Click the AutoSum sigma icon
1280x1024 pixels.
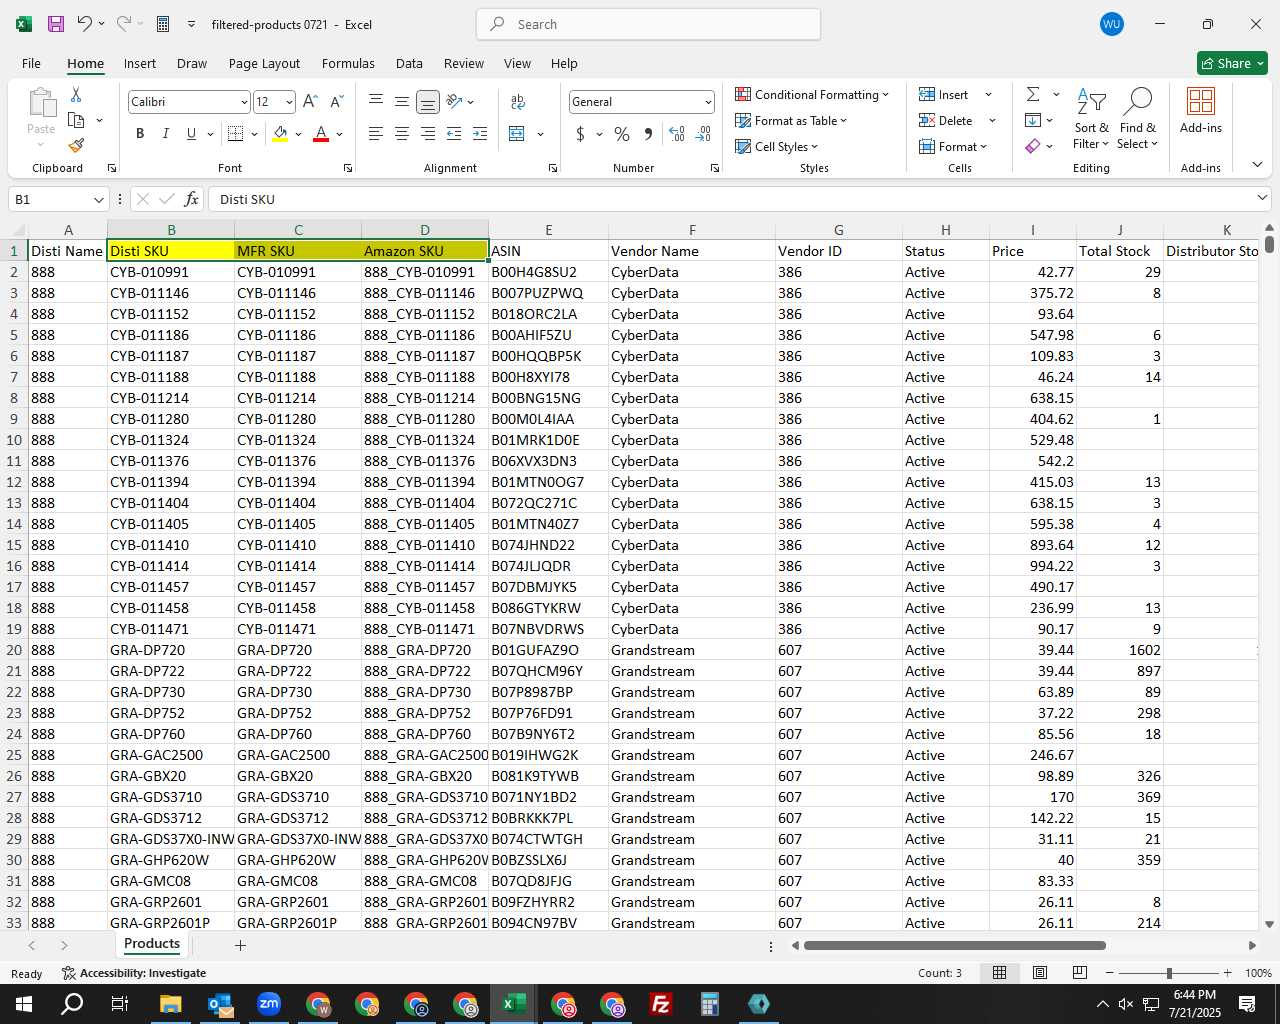coord(1033,94)
